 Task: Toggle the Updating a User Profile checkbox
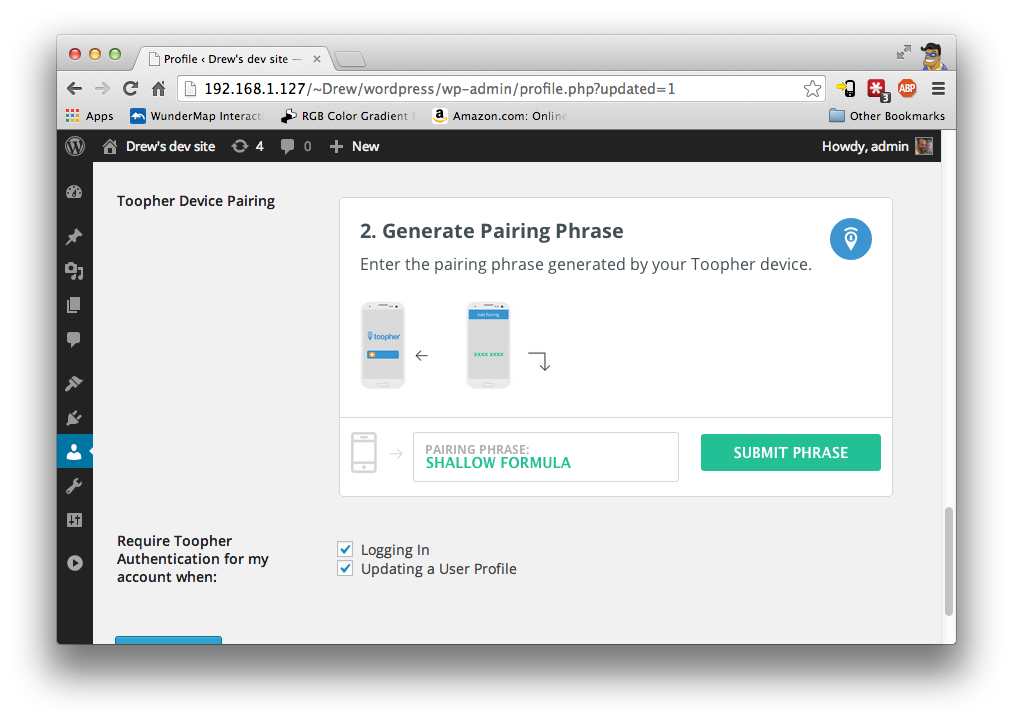(345, 569)
